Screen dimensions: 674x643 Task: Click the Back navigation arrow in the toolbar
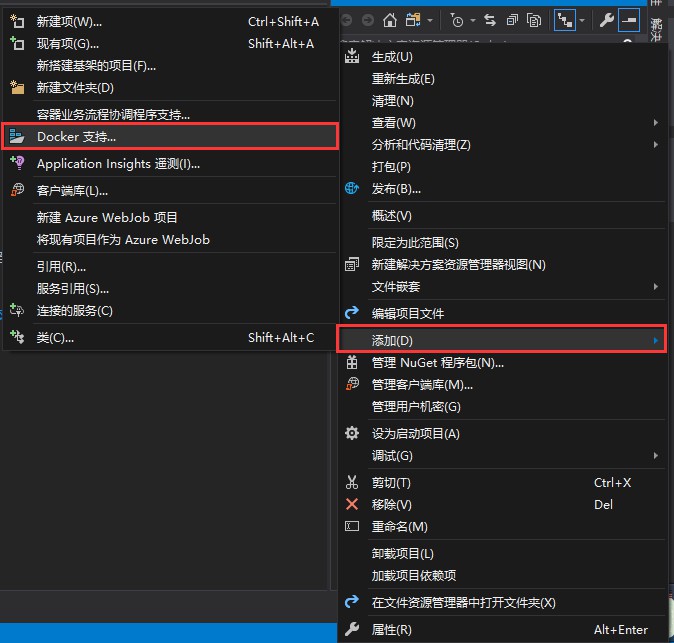click(x=347, y=20)
